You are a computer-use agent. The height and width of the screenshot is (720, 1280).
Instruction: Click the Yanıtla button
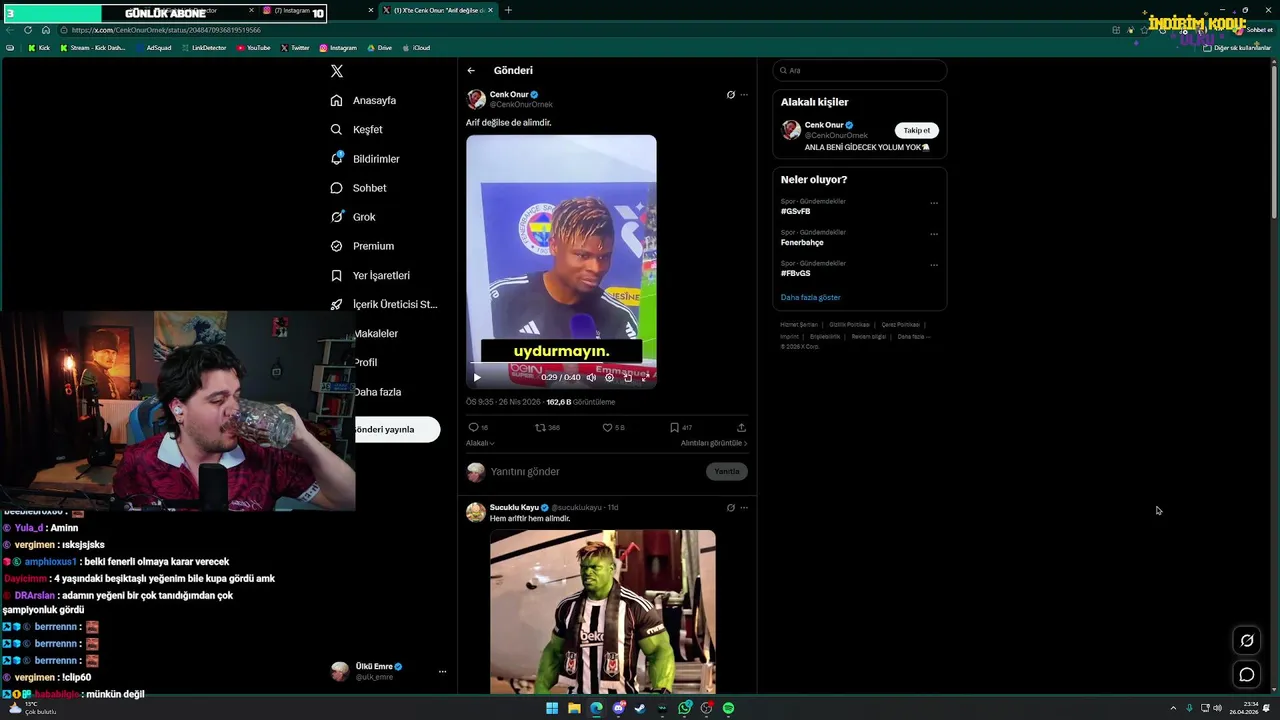(x=727, y=471)
